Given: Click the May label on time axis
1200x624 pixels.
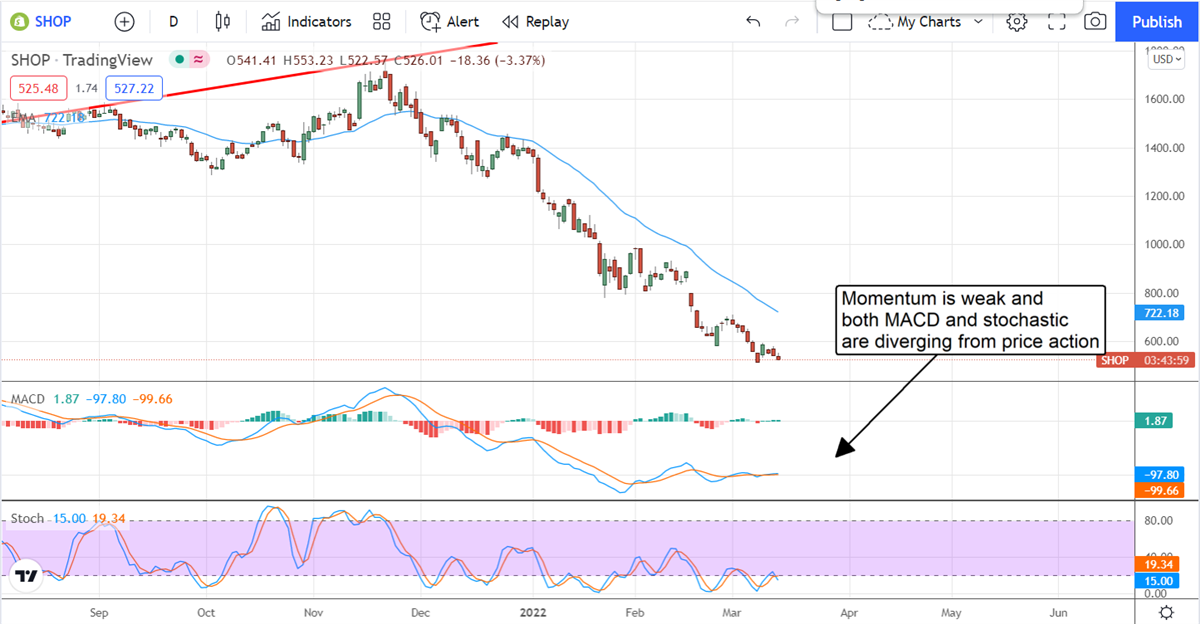Looking at the screenshot, I should click(x=951, y=612).
